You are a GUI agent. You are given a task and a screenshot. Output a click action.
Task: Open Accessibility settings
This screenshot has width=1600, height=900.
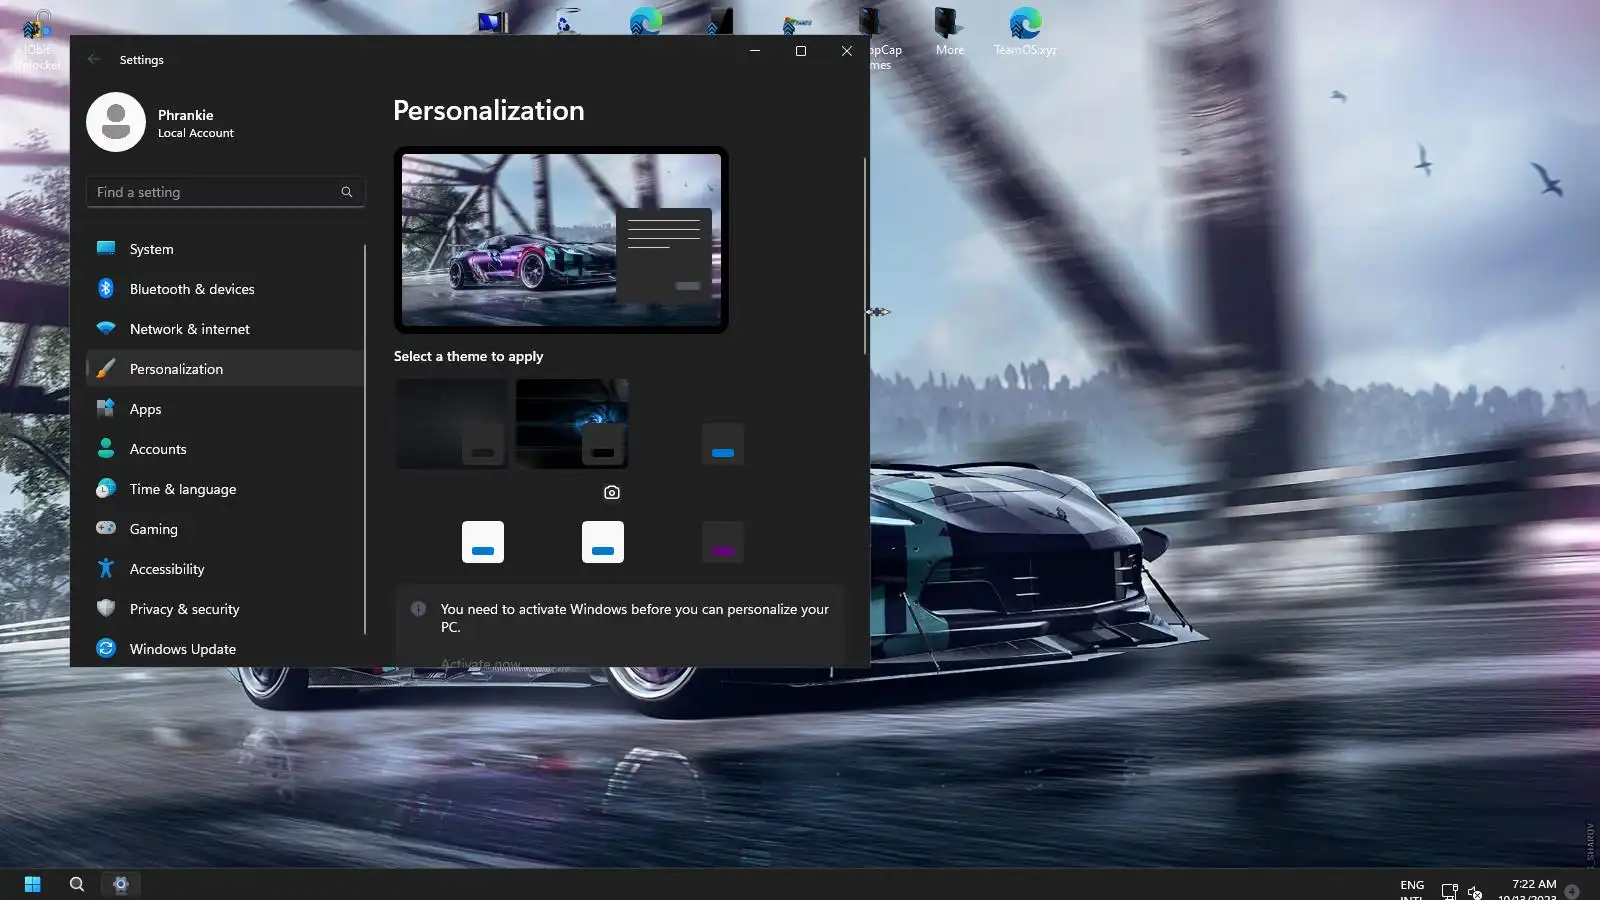pos(225,569)
